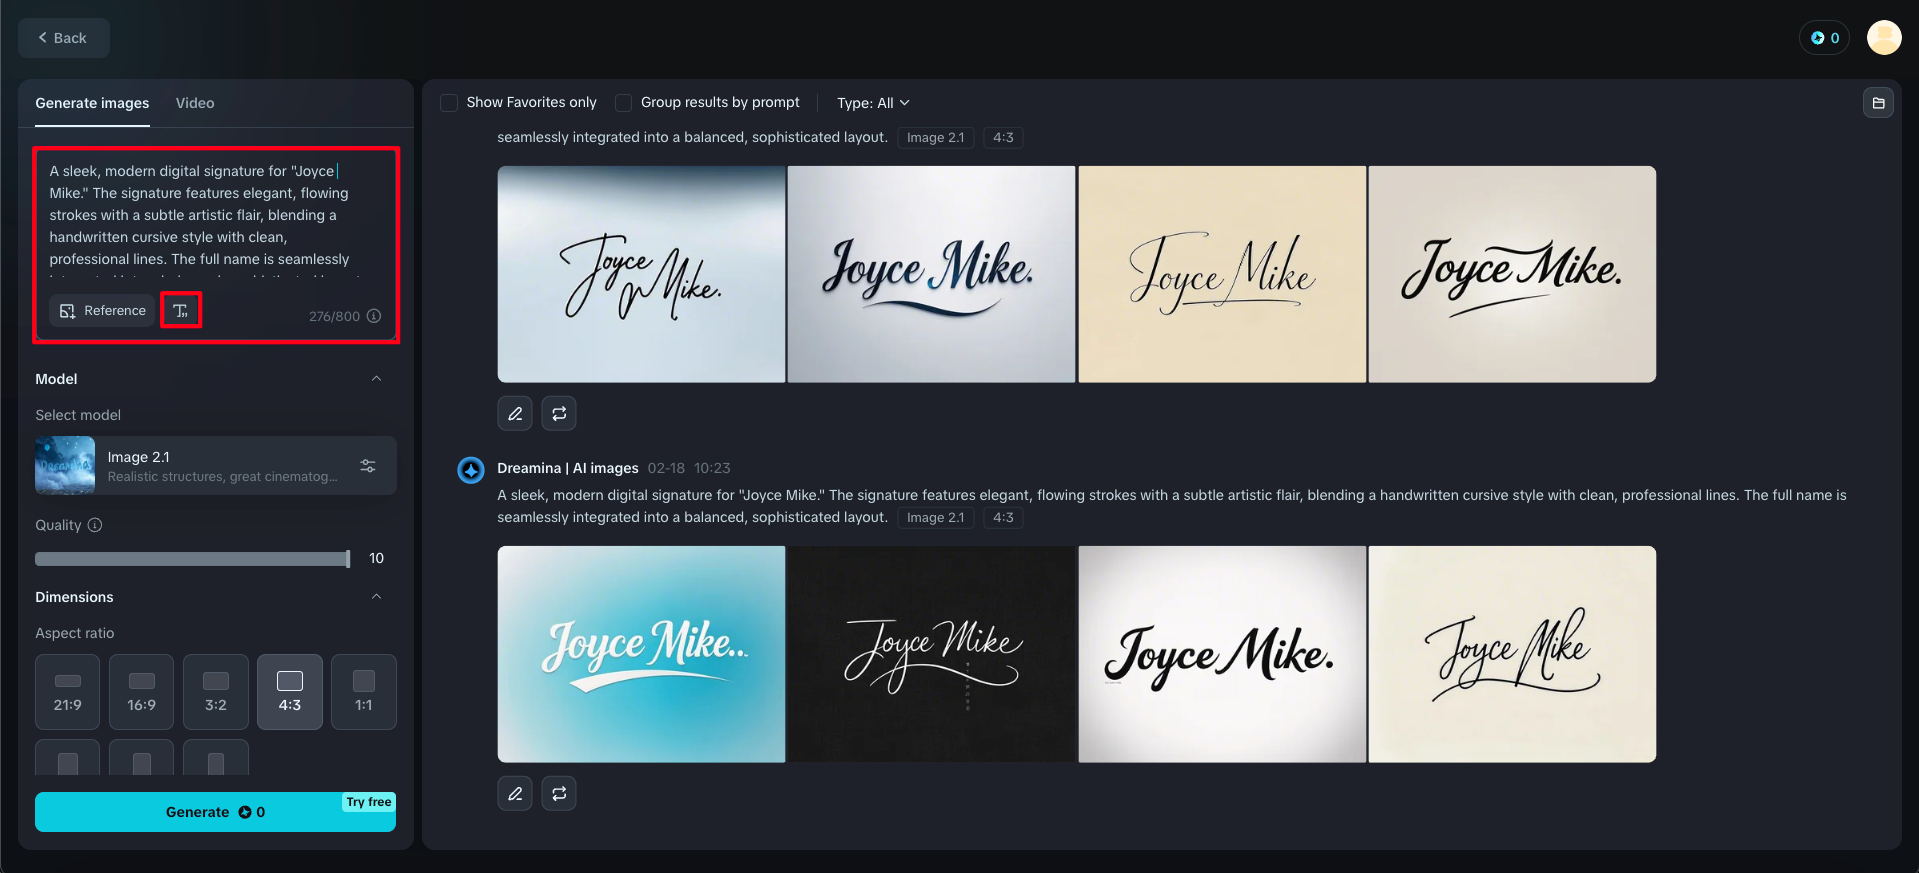The image size is (1919, 873).
Task: Open the black background signature image
Action: click(931, 654)
